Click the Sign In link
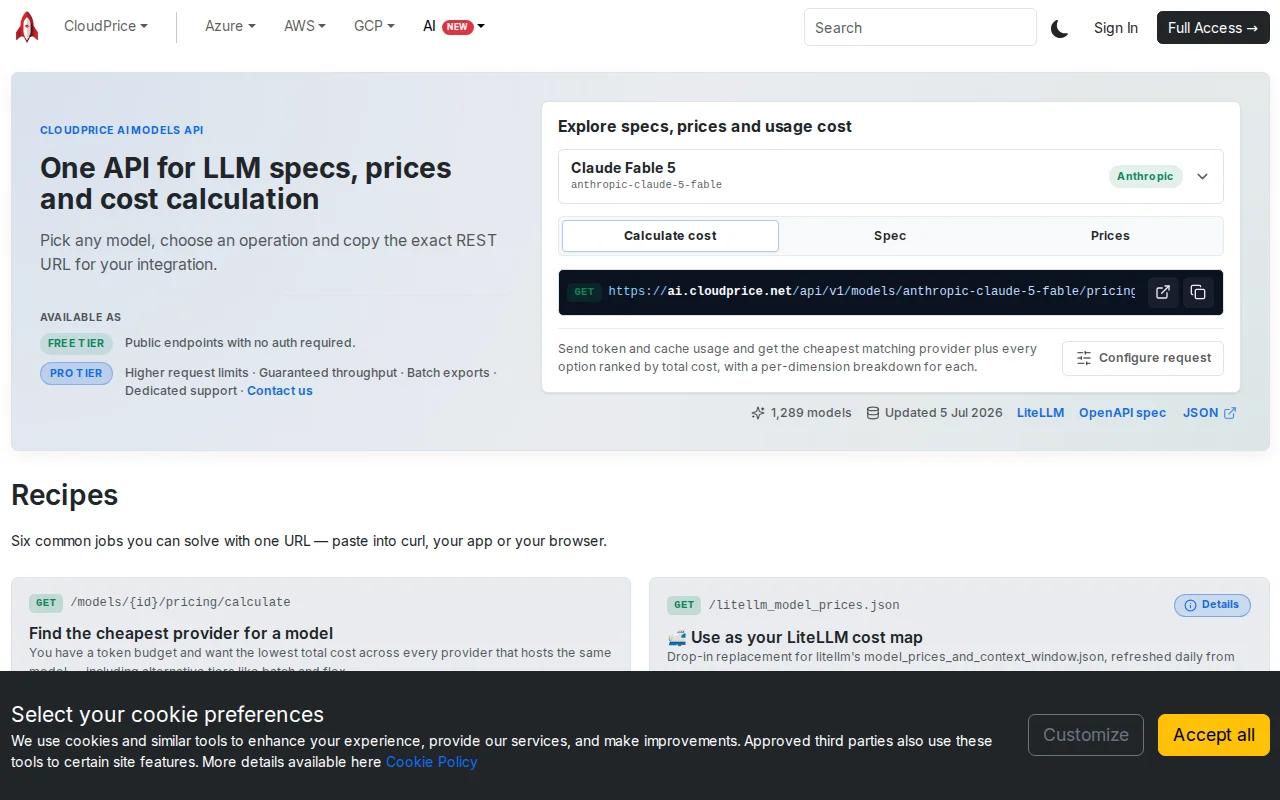This screenshot has width=1280, height=800. pos(1116,28)
